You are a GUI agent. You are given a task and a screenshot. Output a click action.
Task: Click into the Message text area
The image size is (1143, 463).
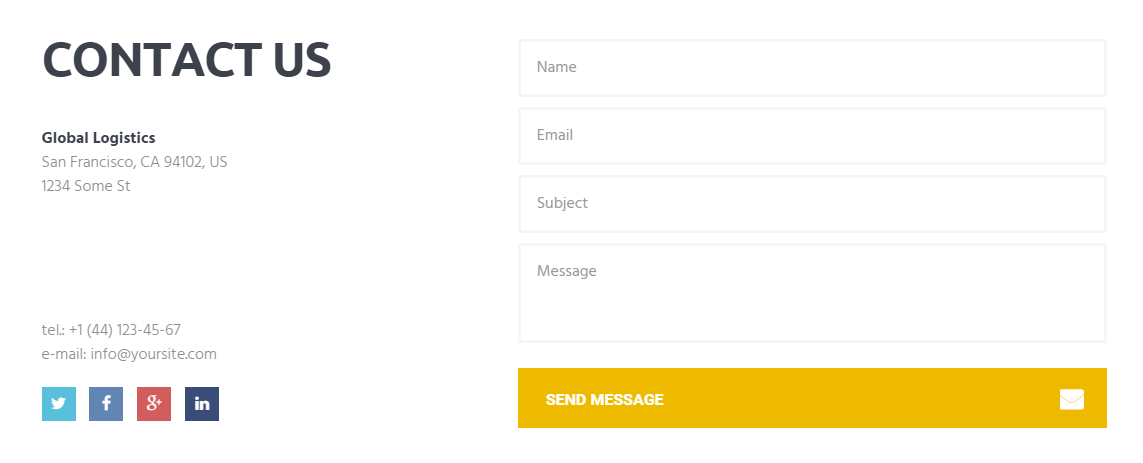pyautogui.click(x=812, y=293)
